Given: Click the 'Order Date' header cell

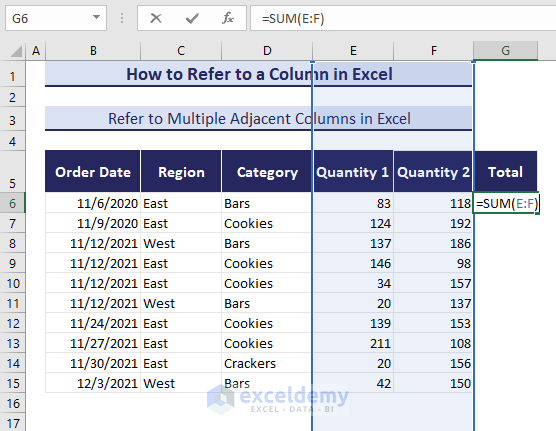Looking at the screenshot, I should [93, 172].
